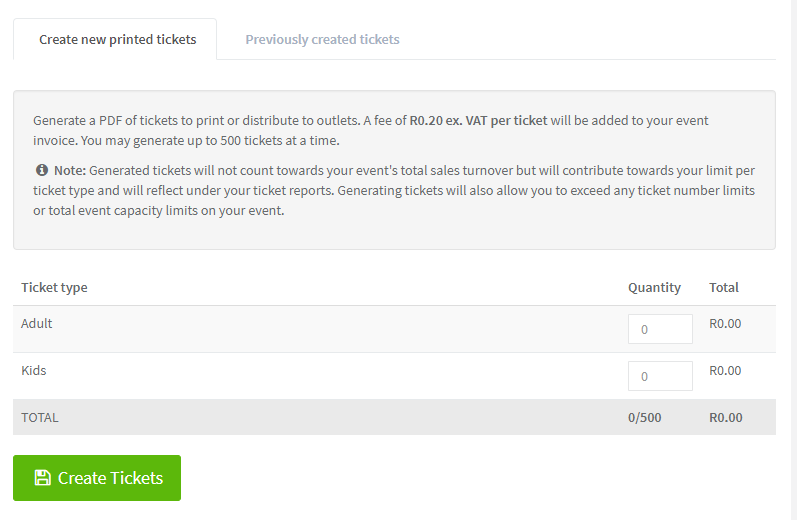Click the bold Note: label

pos(70,170)
